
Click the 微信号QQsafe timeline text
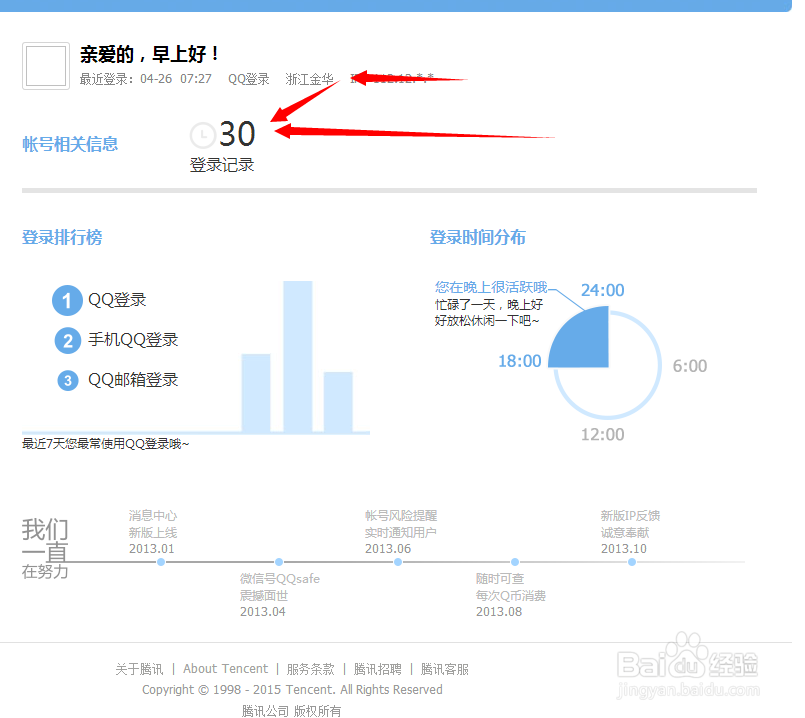pos(280,579)
